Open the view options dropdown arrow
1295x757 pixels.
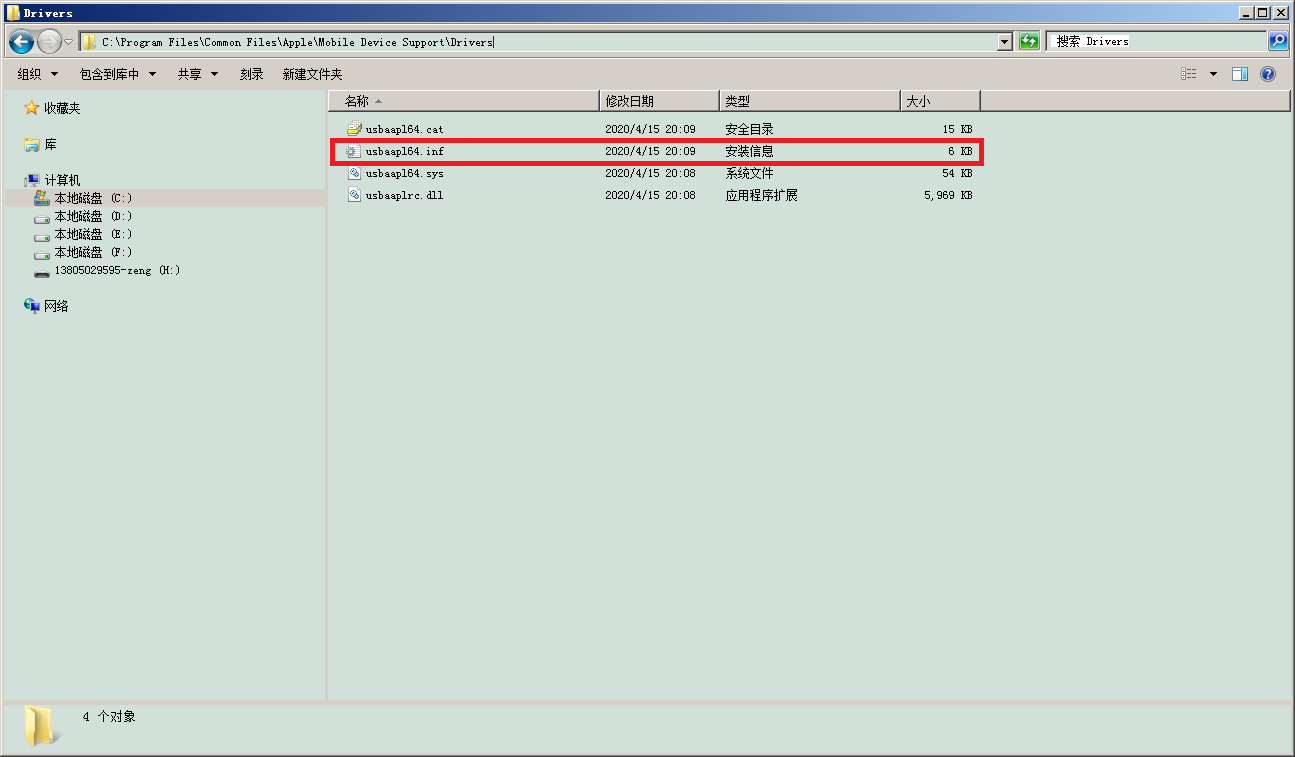coord(1213,74)
